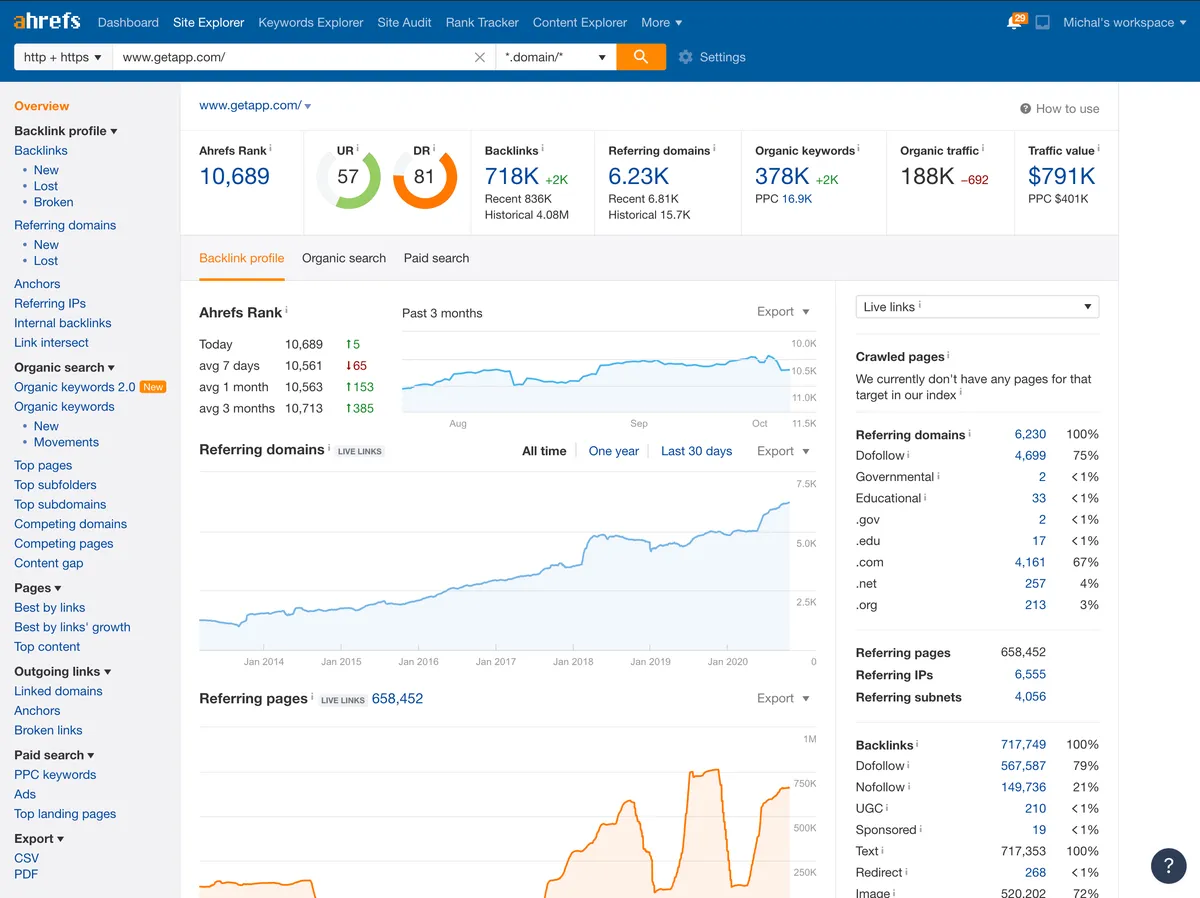Open Link intersect in sidebar

pyautogui.click(x=52, y=342)
